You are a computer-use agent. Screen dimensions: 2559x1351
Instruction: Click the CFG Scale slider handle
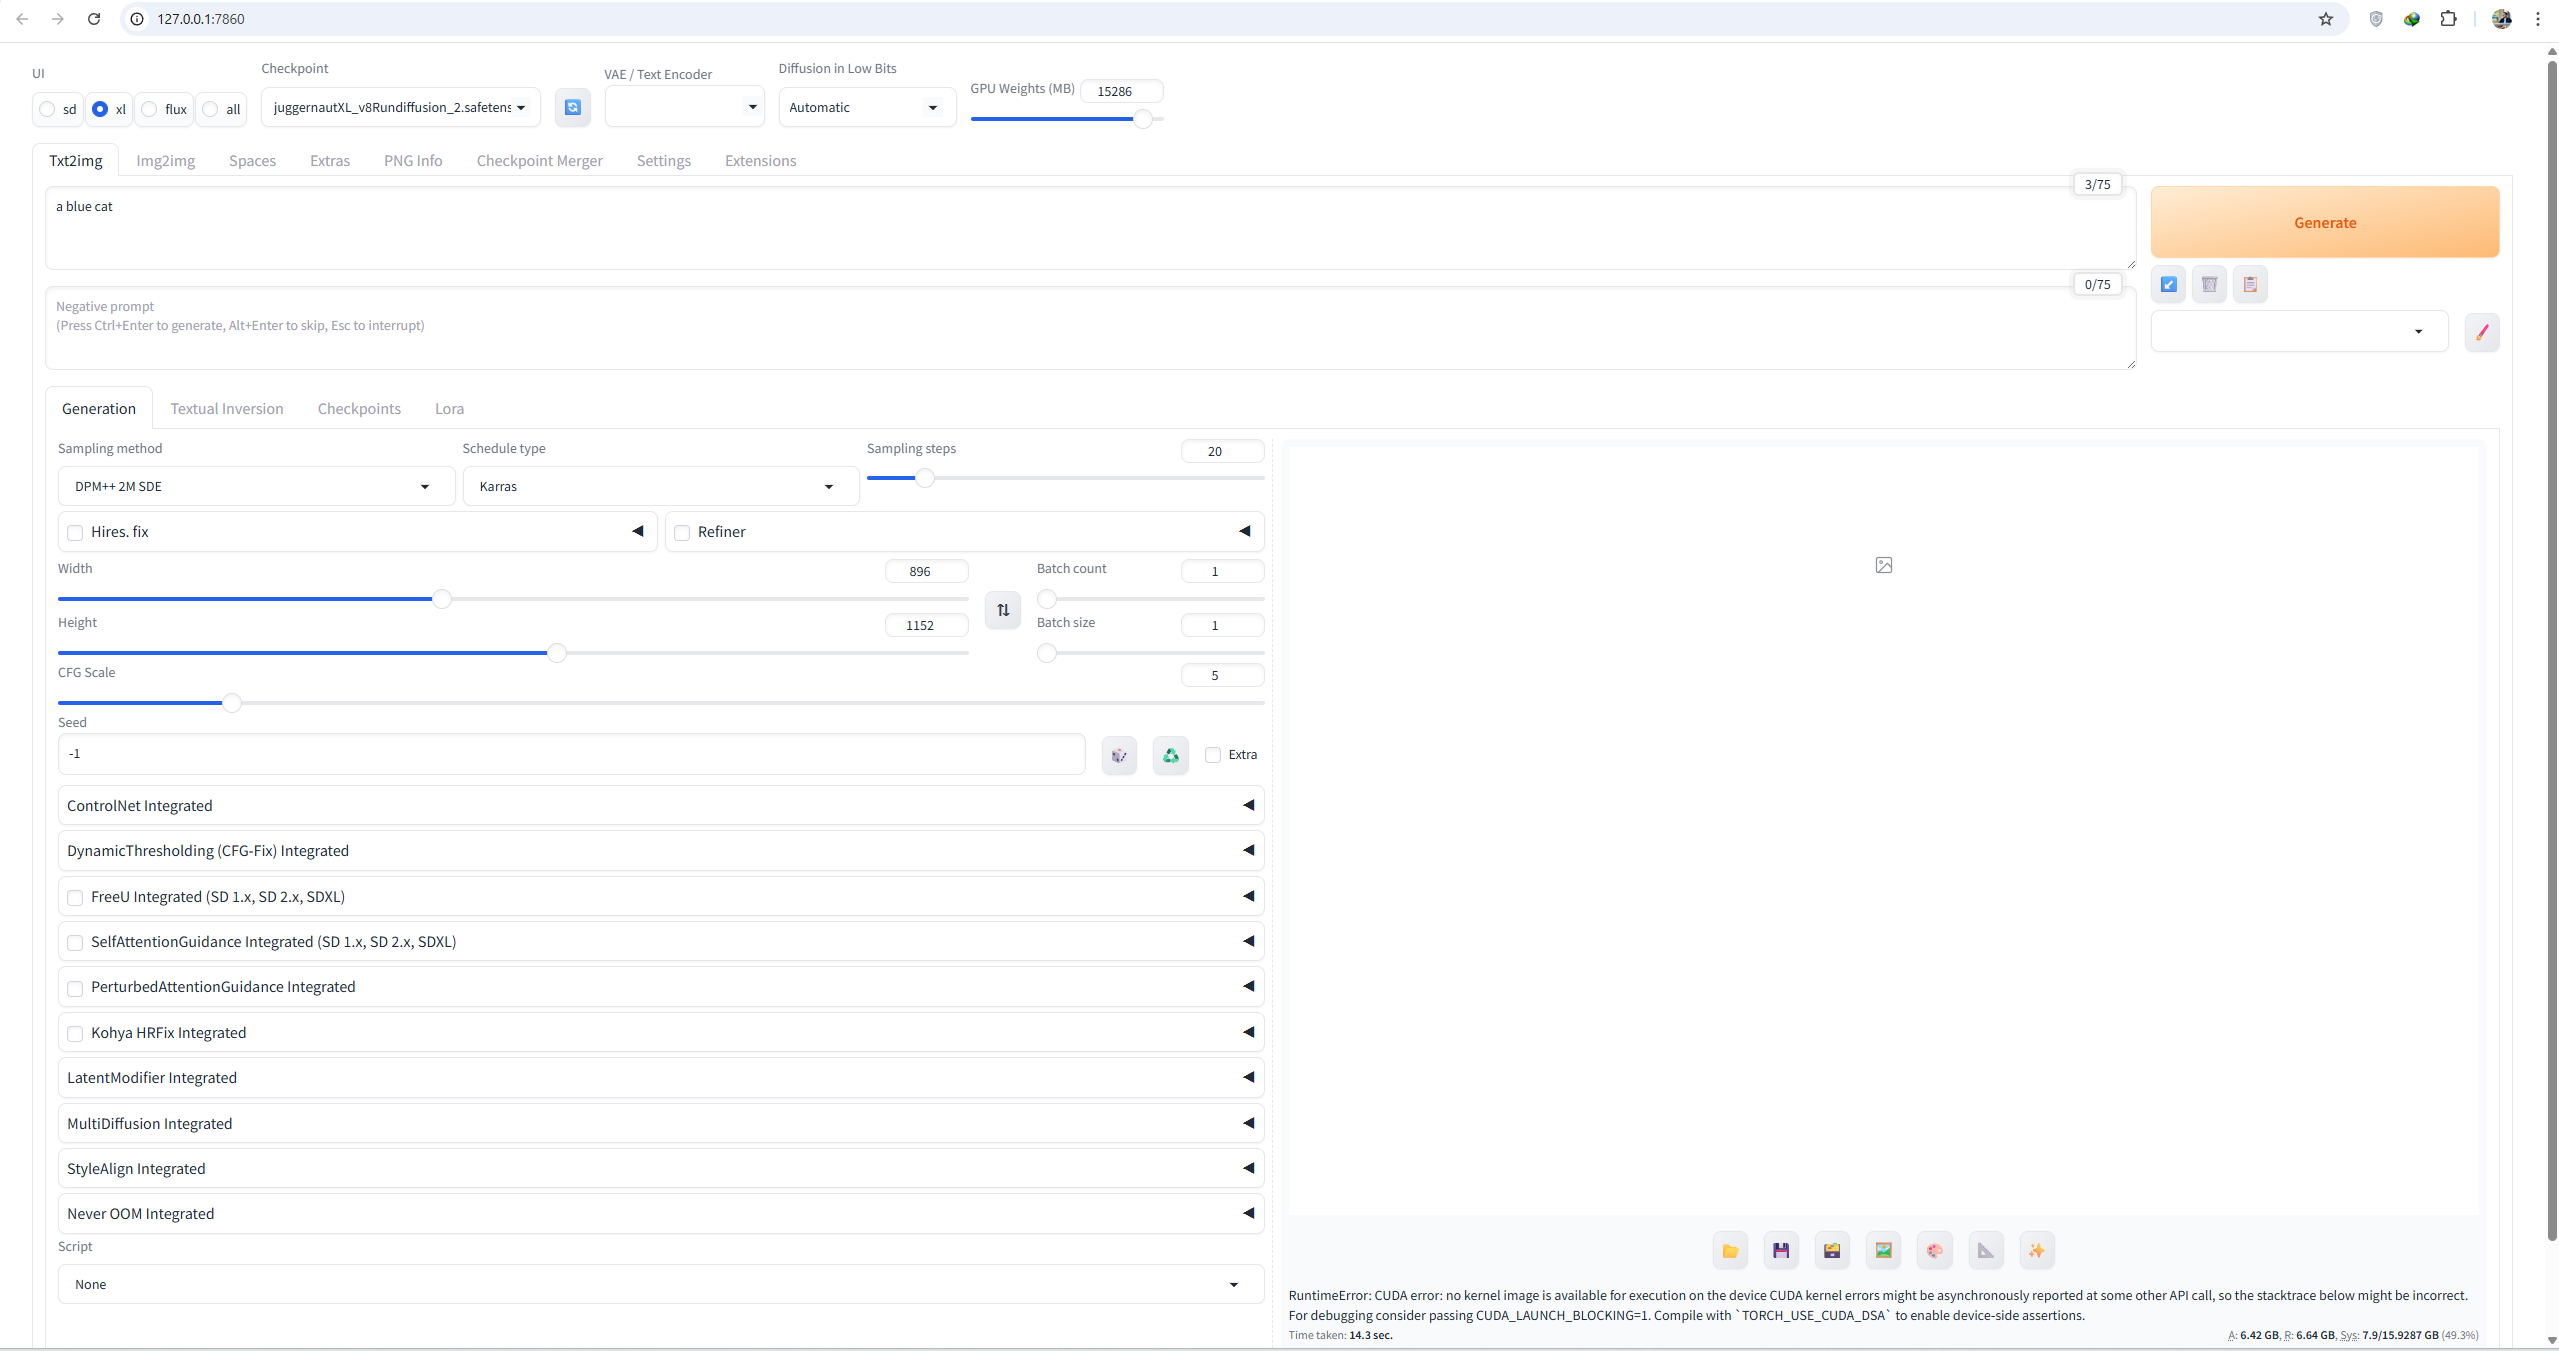coord(232,703)
